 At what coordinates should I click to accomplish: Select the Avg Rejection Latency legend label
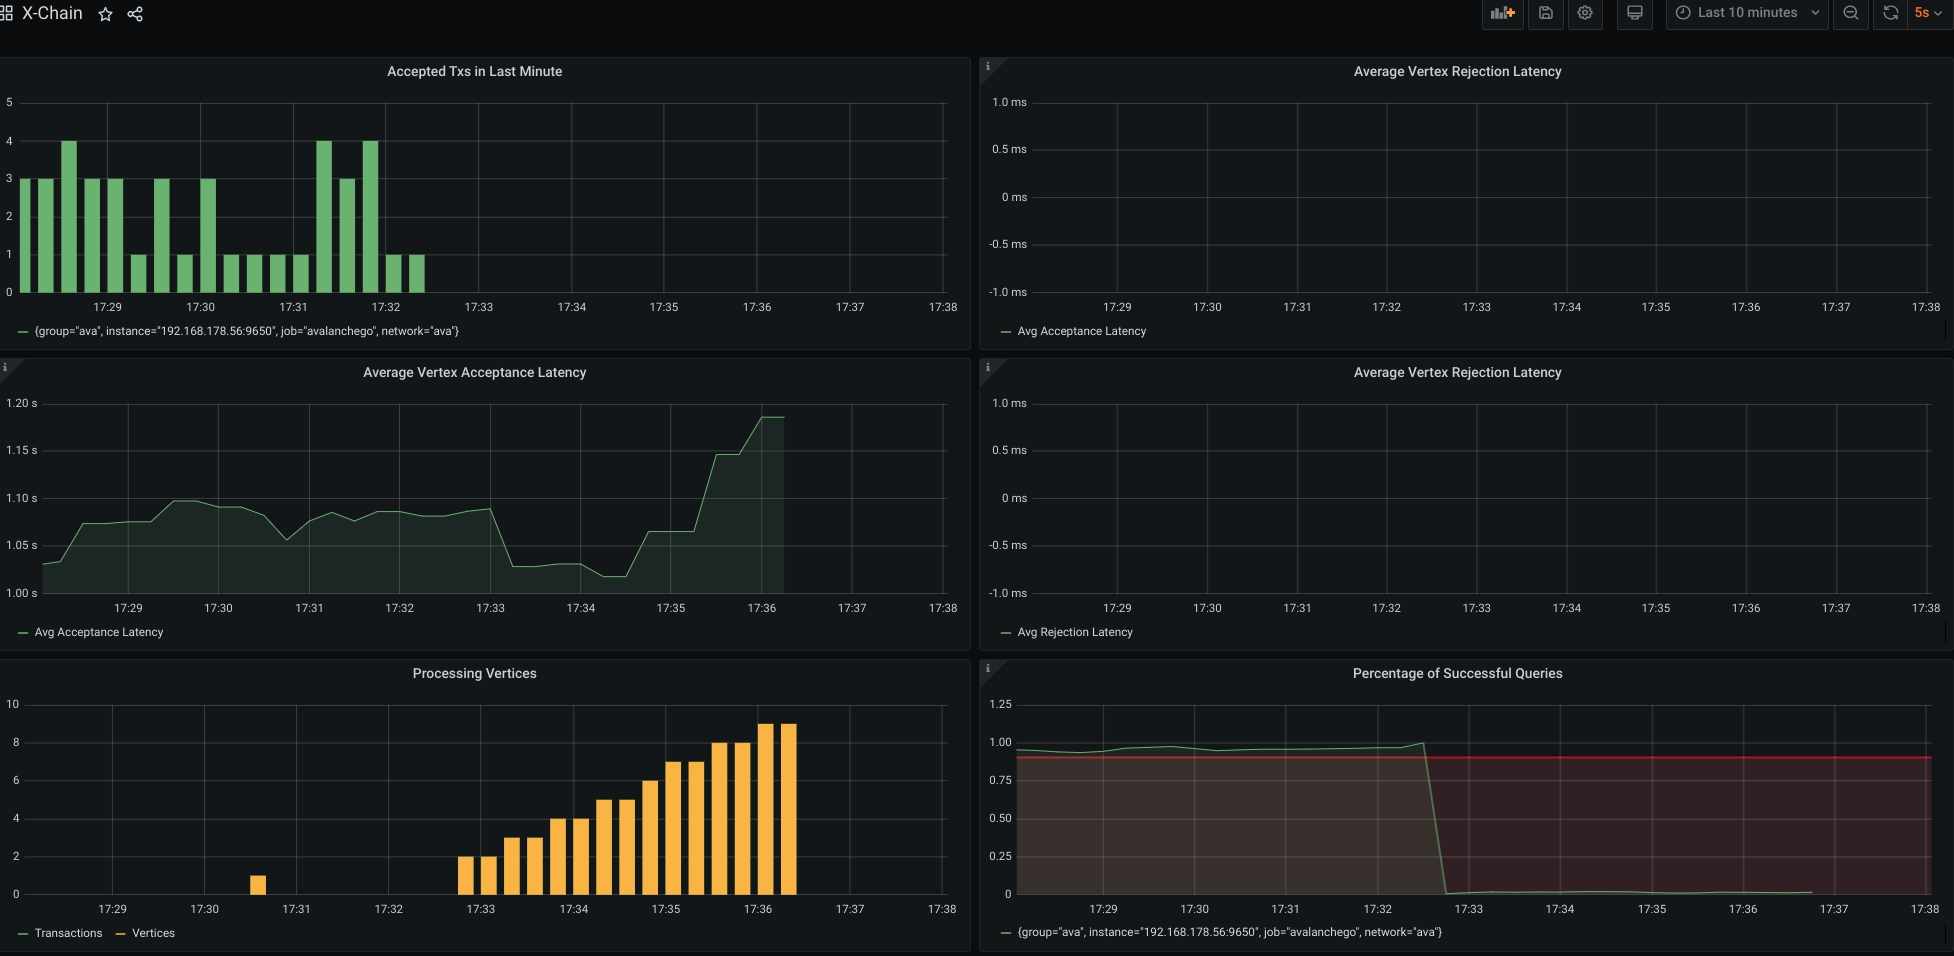pyautogui.click(x=1074, y=632)
